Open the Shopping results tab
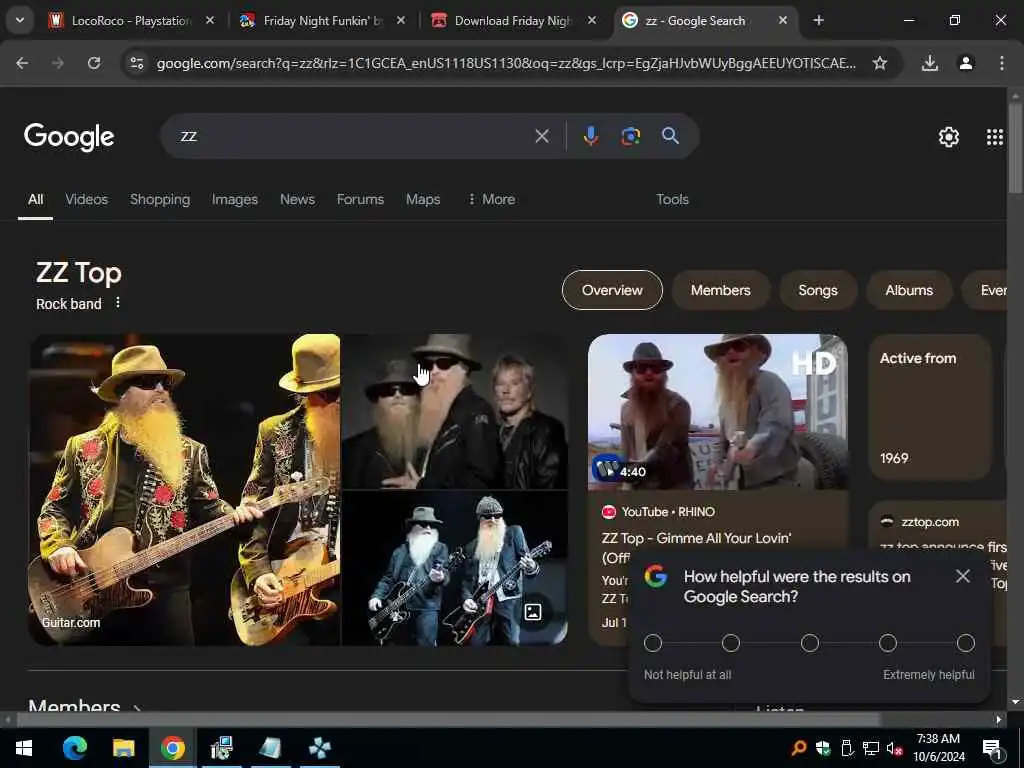 [160, 199]
